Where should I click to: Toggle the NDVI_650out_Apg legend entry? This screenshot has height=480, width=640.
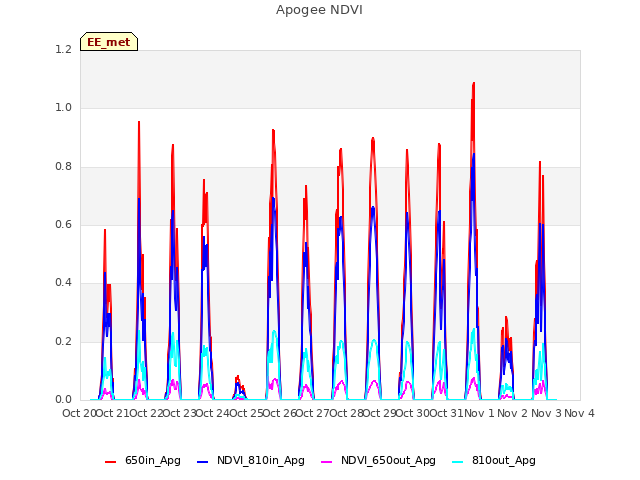point(378,460)
